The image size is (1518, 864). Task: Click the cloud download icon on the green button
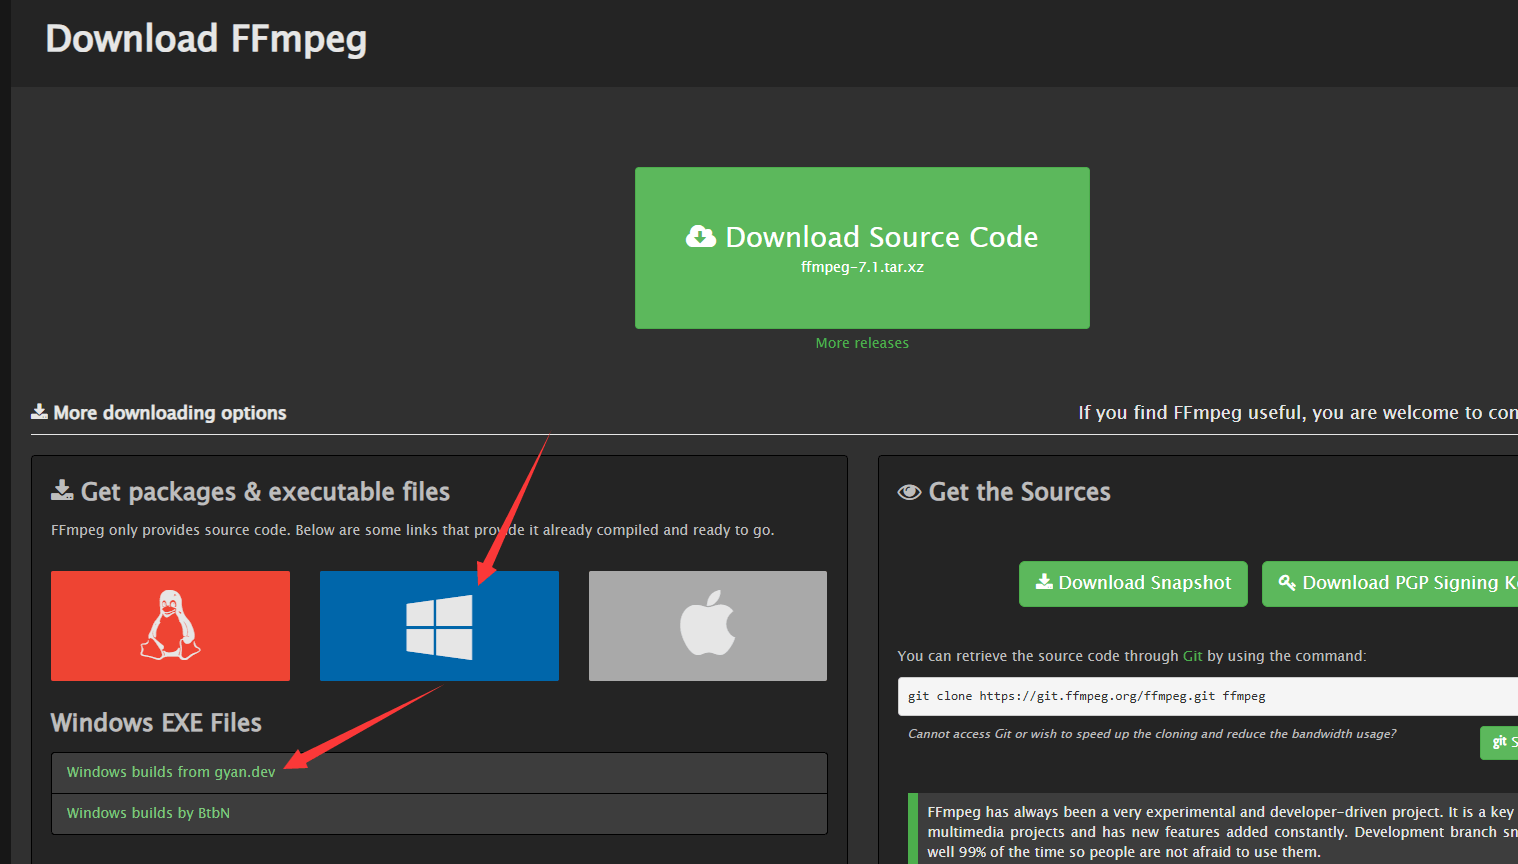tap(701, 236)
